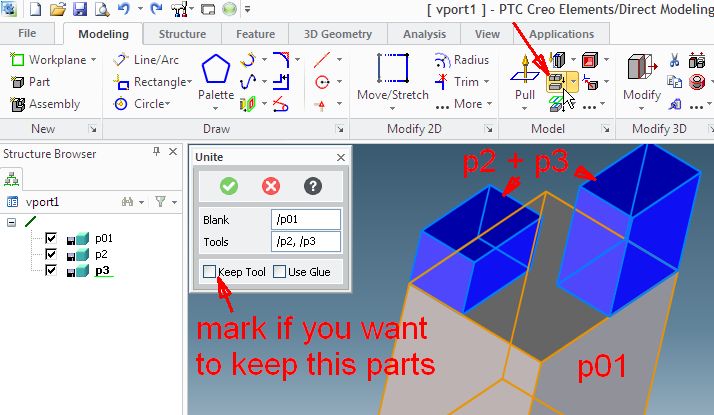Switch to the Applications tab

[561, 34]
